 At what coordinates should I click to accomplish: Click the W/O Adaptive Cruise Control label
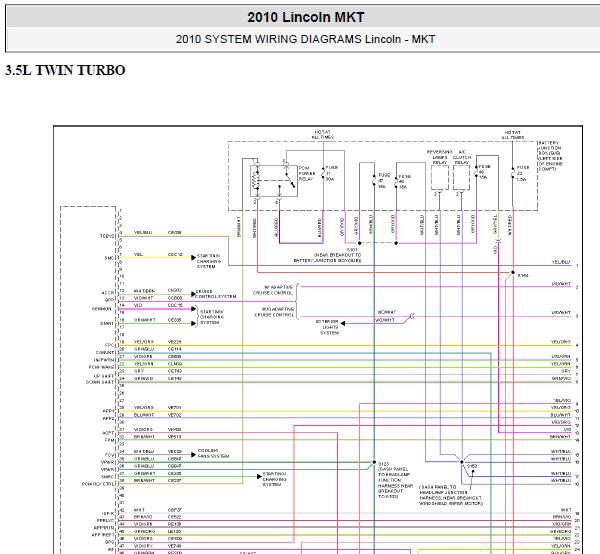[274, 312]
